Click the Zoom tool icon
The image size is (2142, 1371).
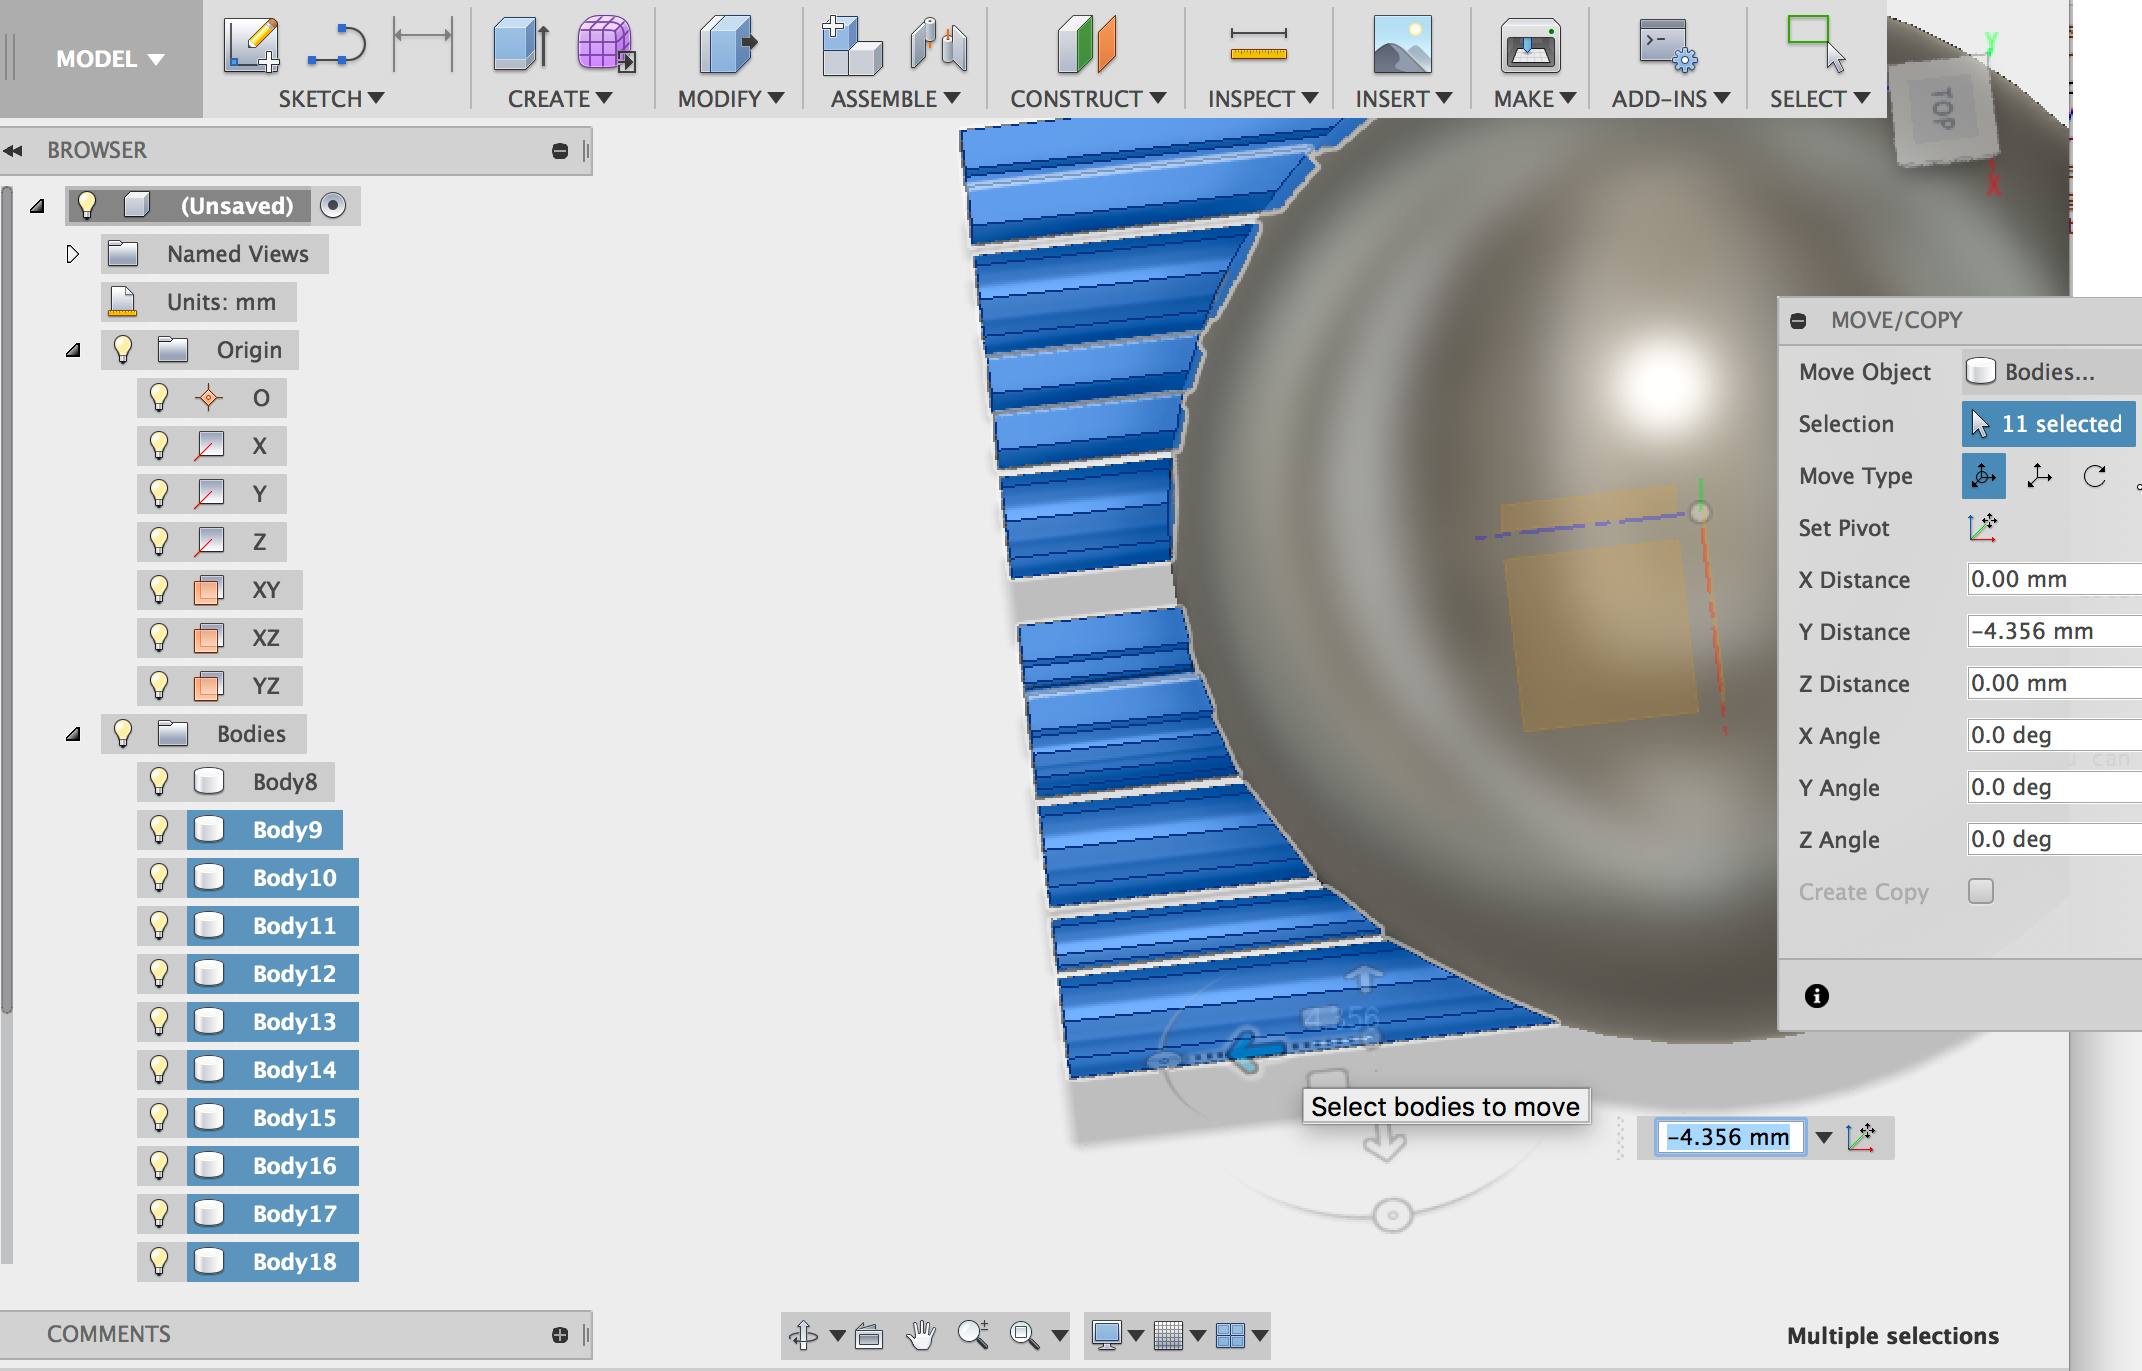click(x=973, y=1335)
